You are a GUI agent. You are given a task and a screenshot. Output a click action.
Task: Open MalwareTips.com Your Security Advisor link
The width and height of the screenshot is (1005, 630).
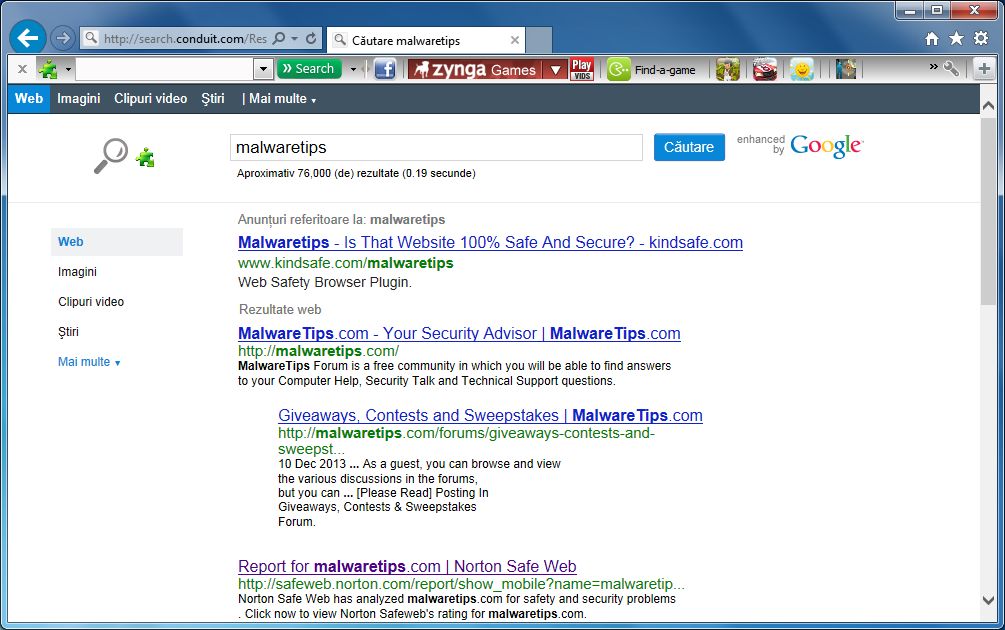point(459,333)
